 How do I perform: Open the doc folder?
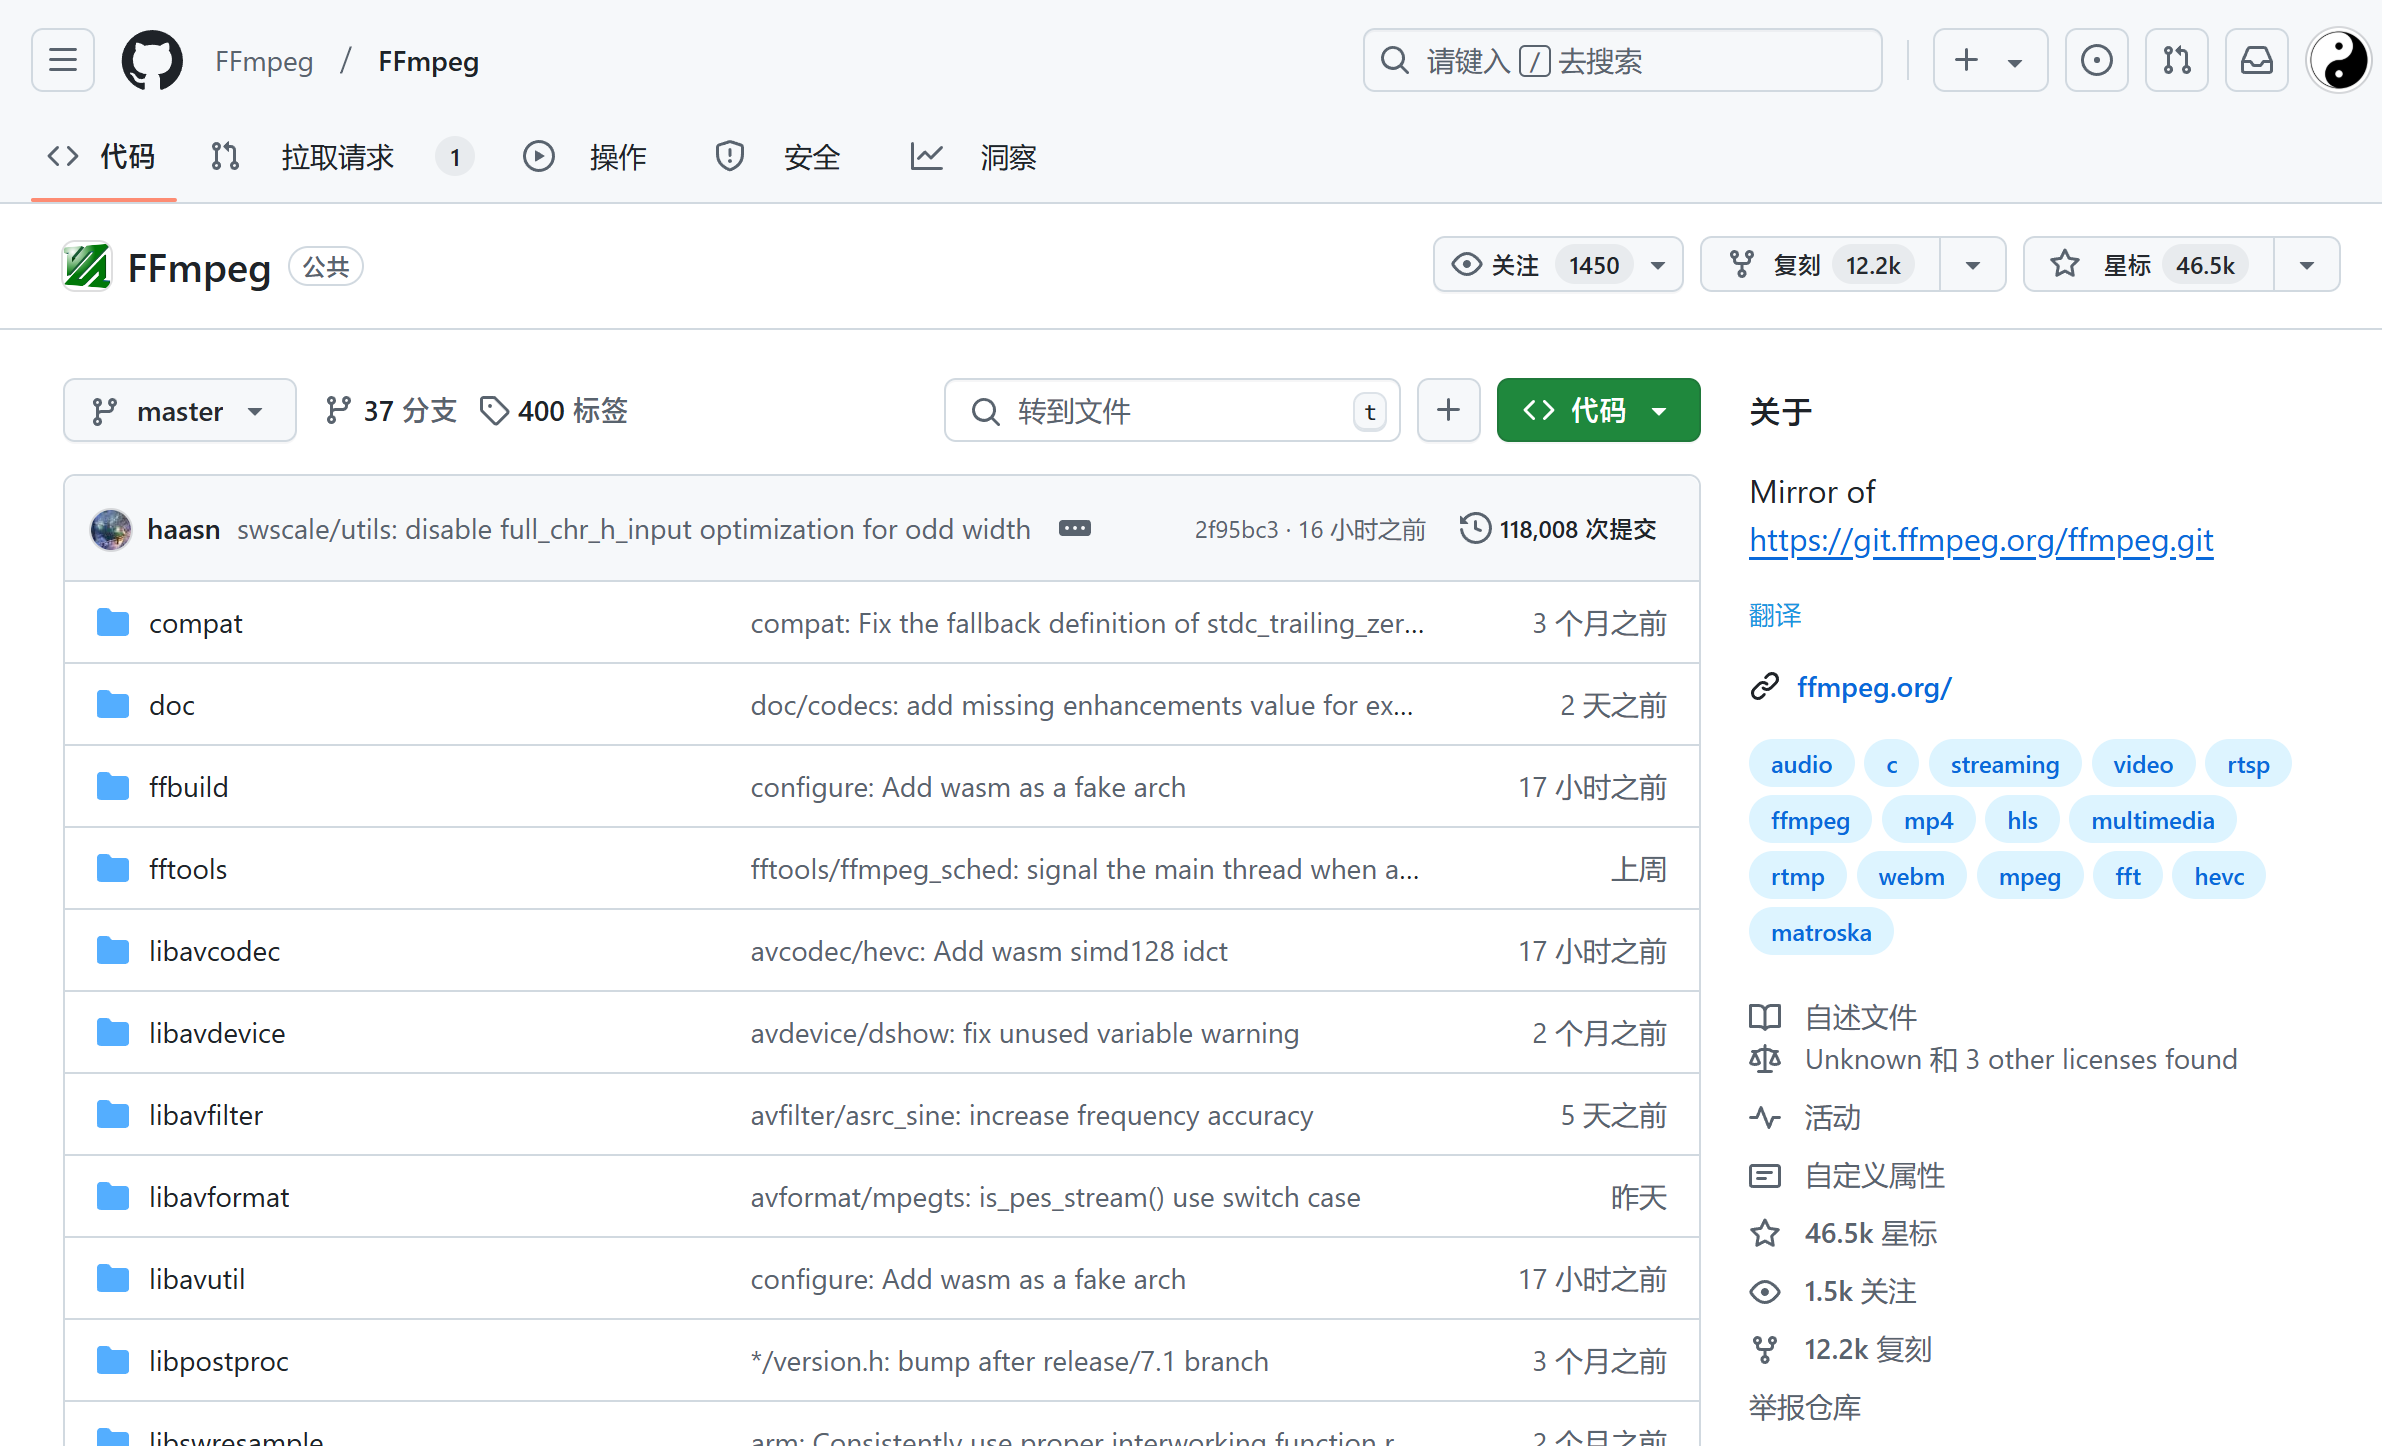(x=172, y=705)
